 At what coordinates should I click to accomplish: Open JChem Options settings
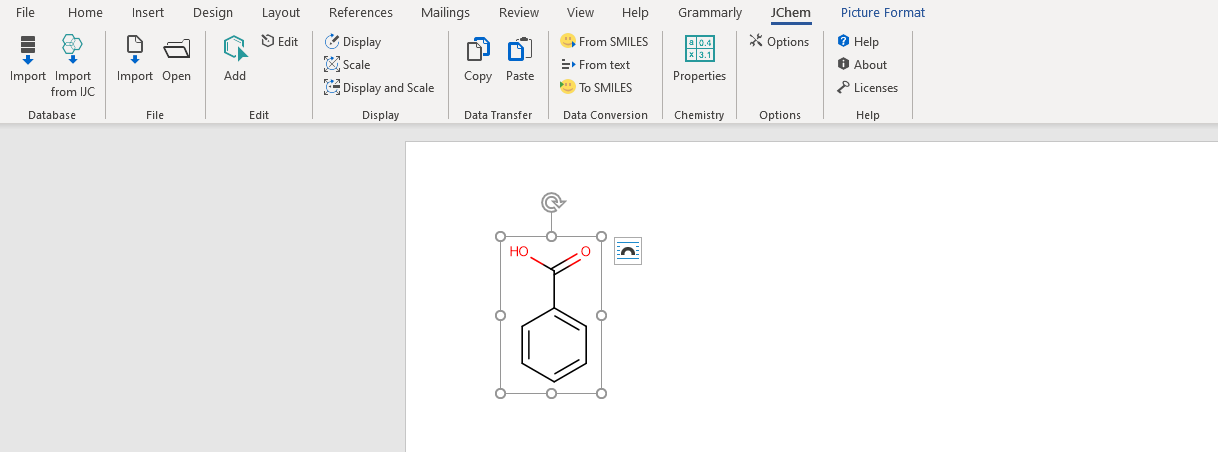click(779, 42)
